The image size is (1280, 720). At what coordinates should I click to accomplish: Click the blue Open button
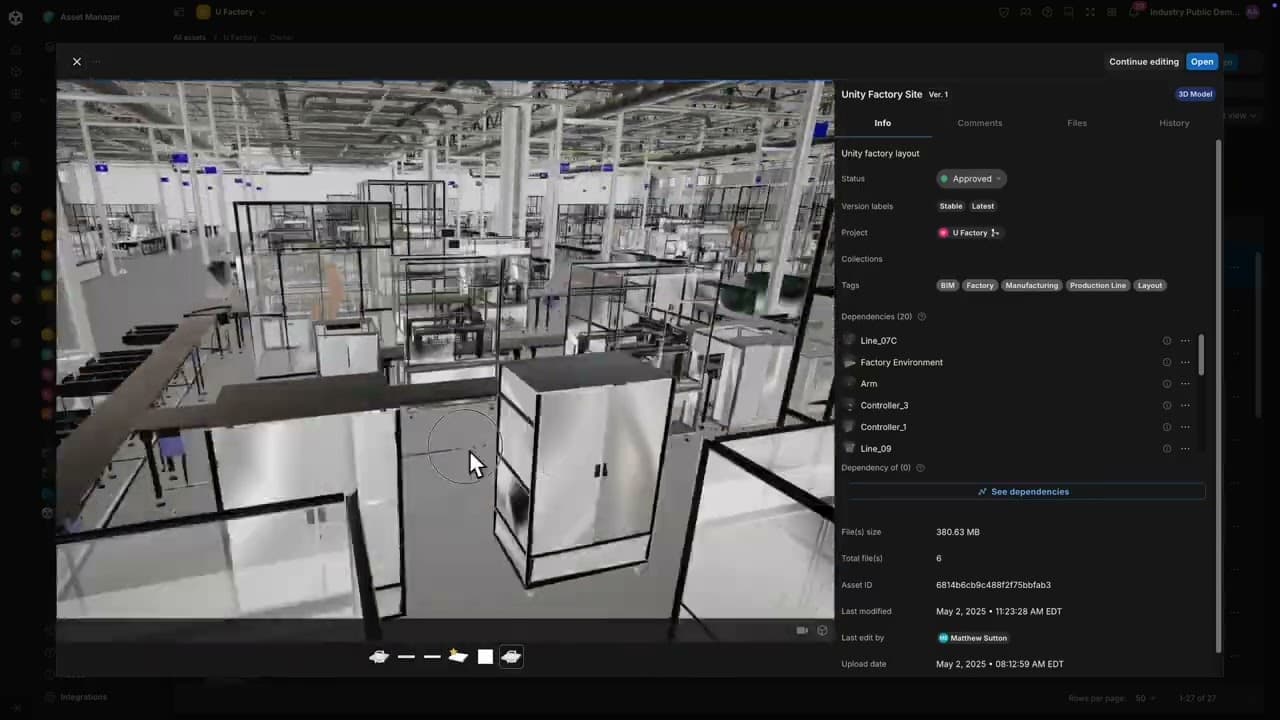[1202, 62]
